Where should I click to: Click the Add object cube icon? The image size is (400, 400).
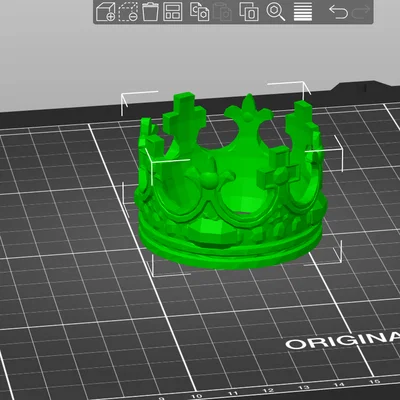(105, 12)
